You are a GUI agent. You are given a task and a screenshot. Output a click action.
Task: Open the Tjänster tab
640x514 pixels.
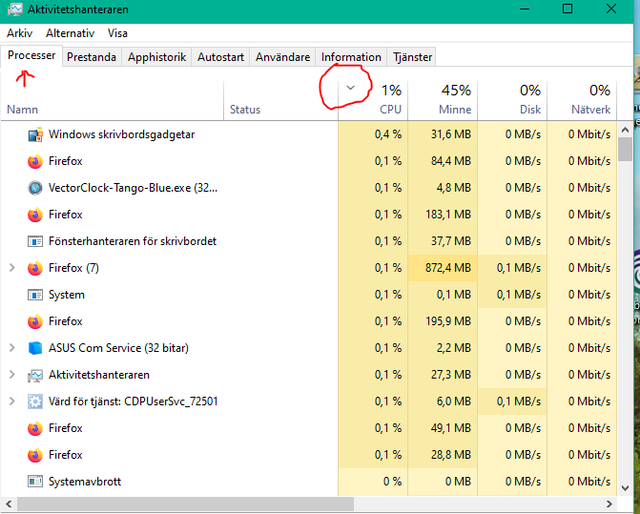412,57
